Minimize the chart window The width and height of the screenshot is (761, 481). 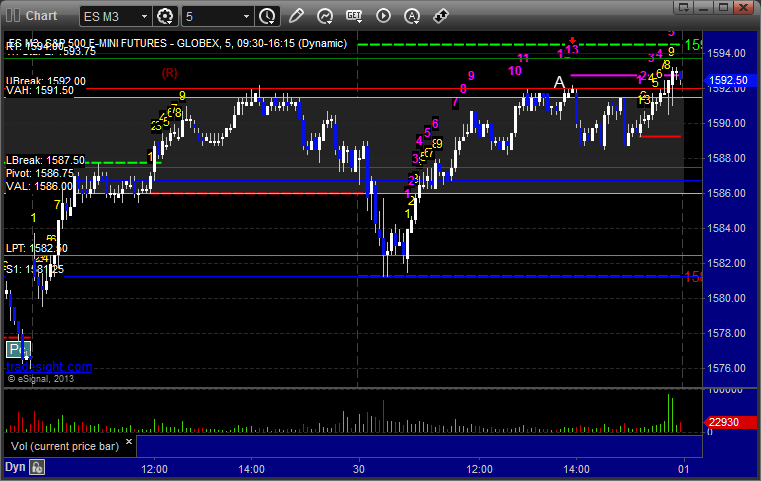(704, 7)
